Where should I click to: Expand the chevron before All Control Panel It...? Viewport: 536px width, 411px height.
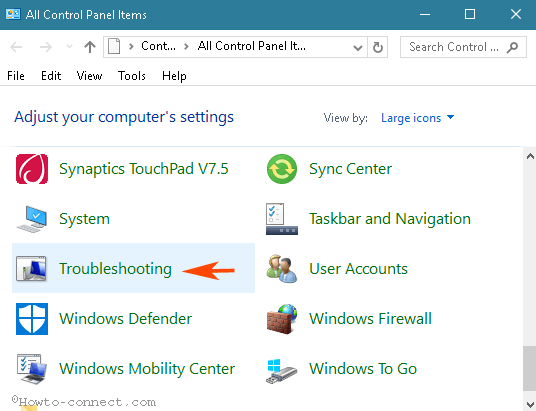(x=186, y=47)
